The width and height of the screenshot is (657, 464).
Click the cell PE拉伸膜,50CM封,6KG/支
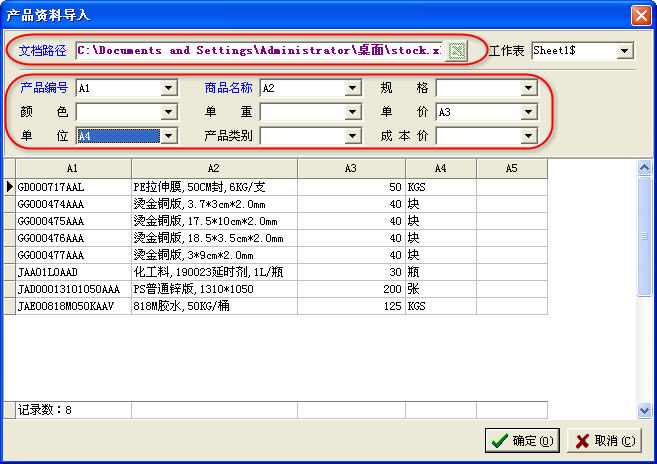(x=215, y=187)
